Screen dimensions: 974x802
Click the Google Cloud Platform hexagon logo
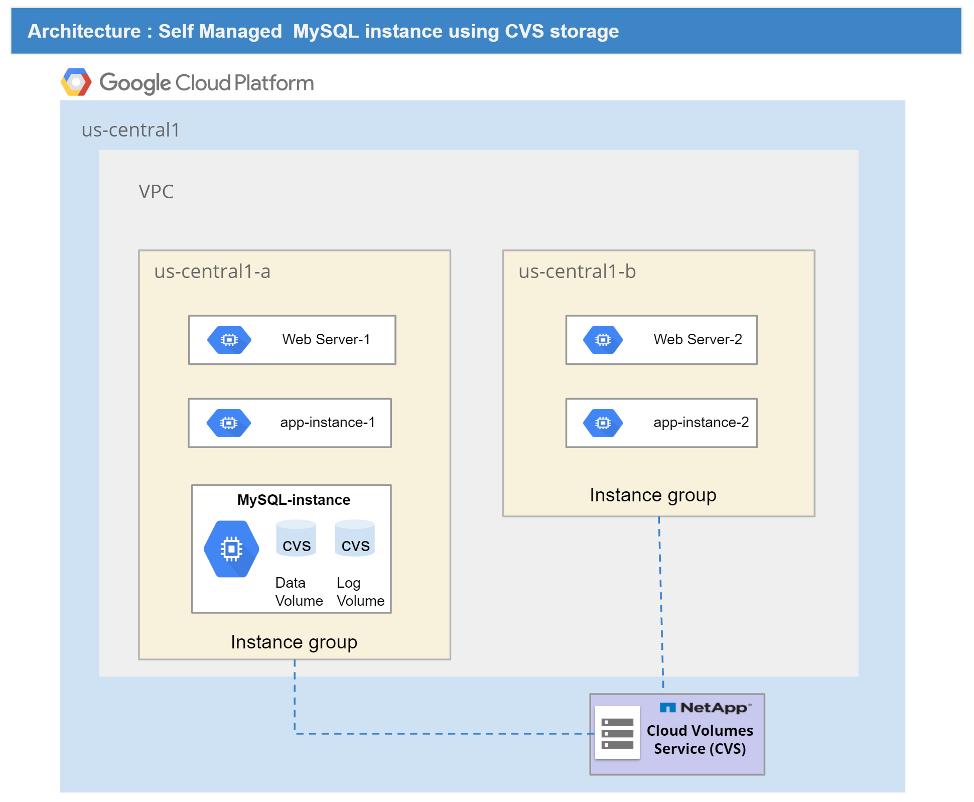coord(76,83)
